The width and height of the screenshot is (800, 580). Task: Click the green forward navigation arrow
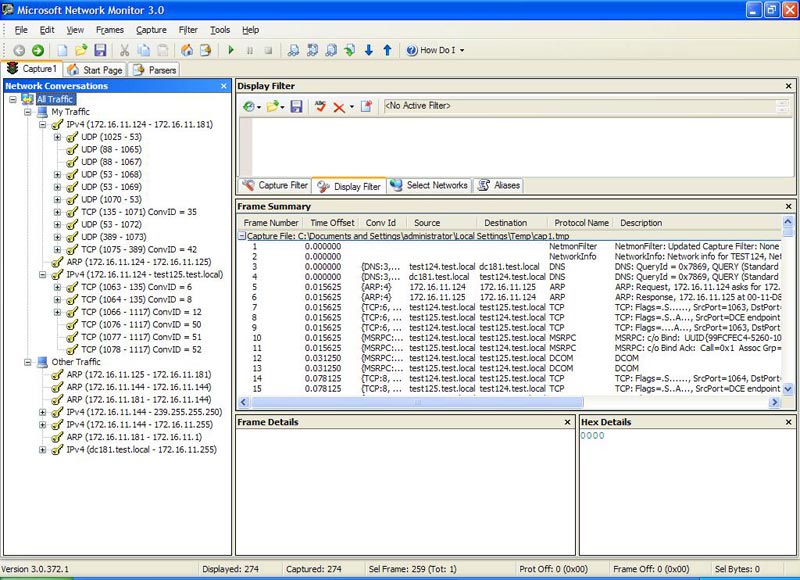click(37, 50)
